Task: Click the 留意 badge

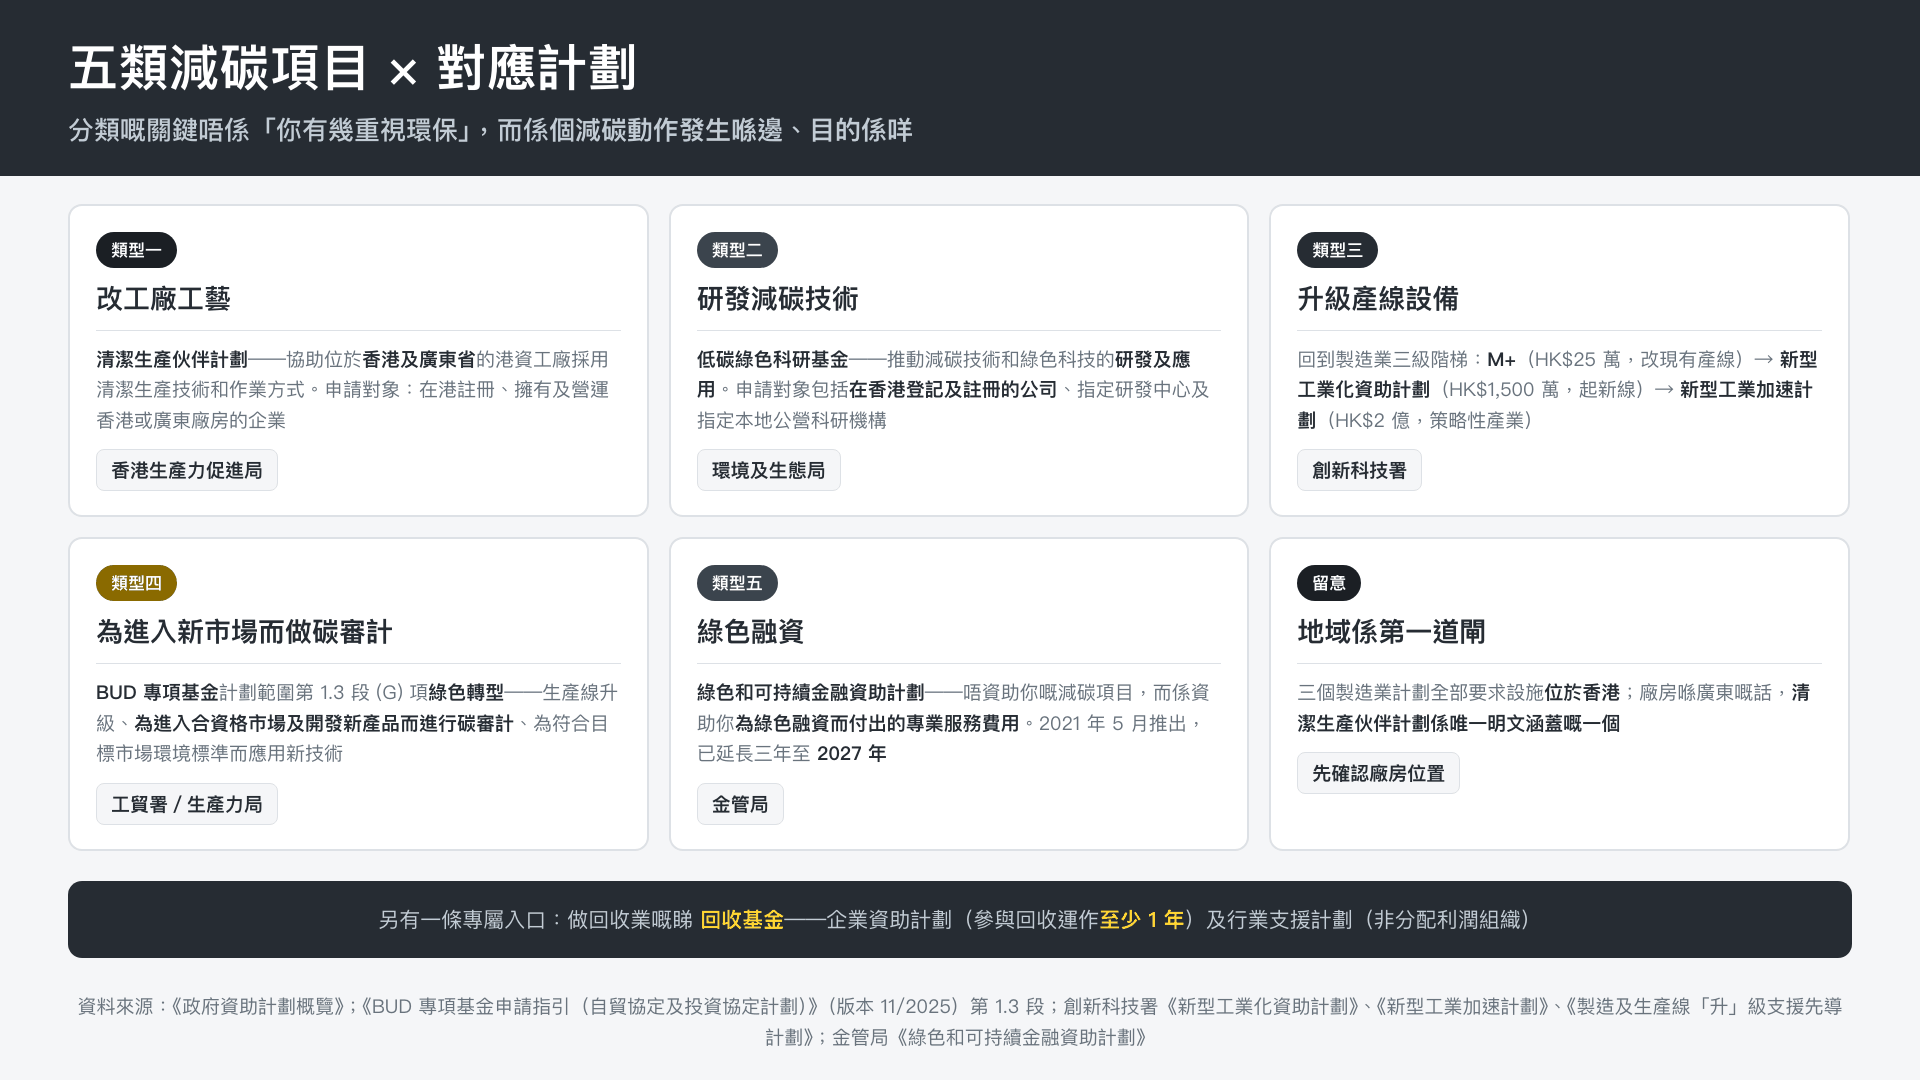Action: 1329,583
